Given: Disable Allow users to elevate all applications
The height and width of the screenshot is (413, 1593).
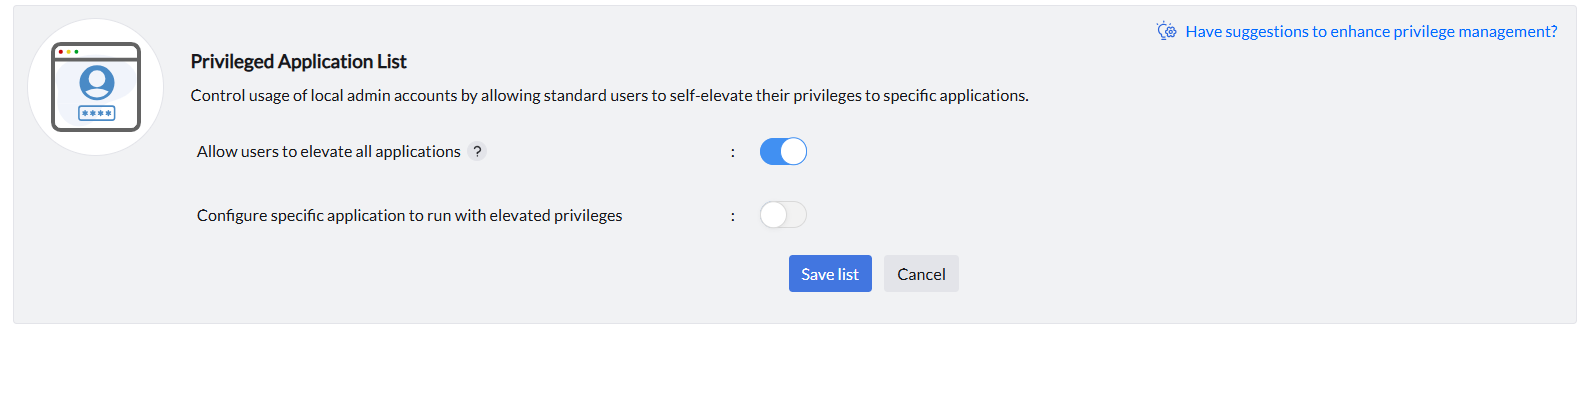Looking at the screenshot, I should (x=783, y=151).
